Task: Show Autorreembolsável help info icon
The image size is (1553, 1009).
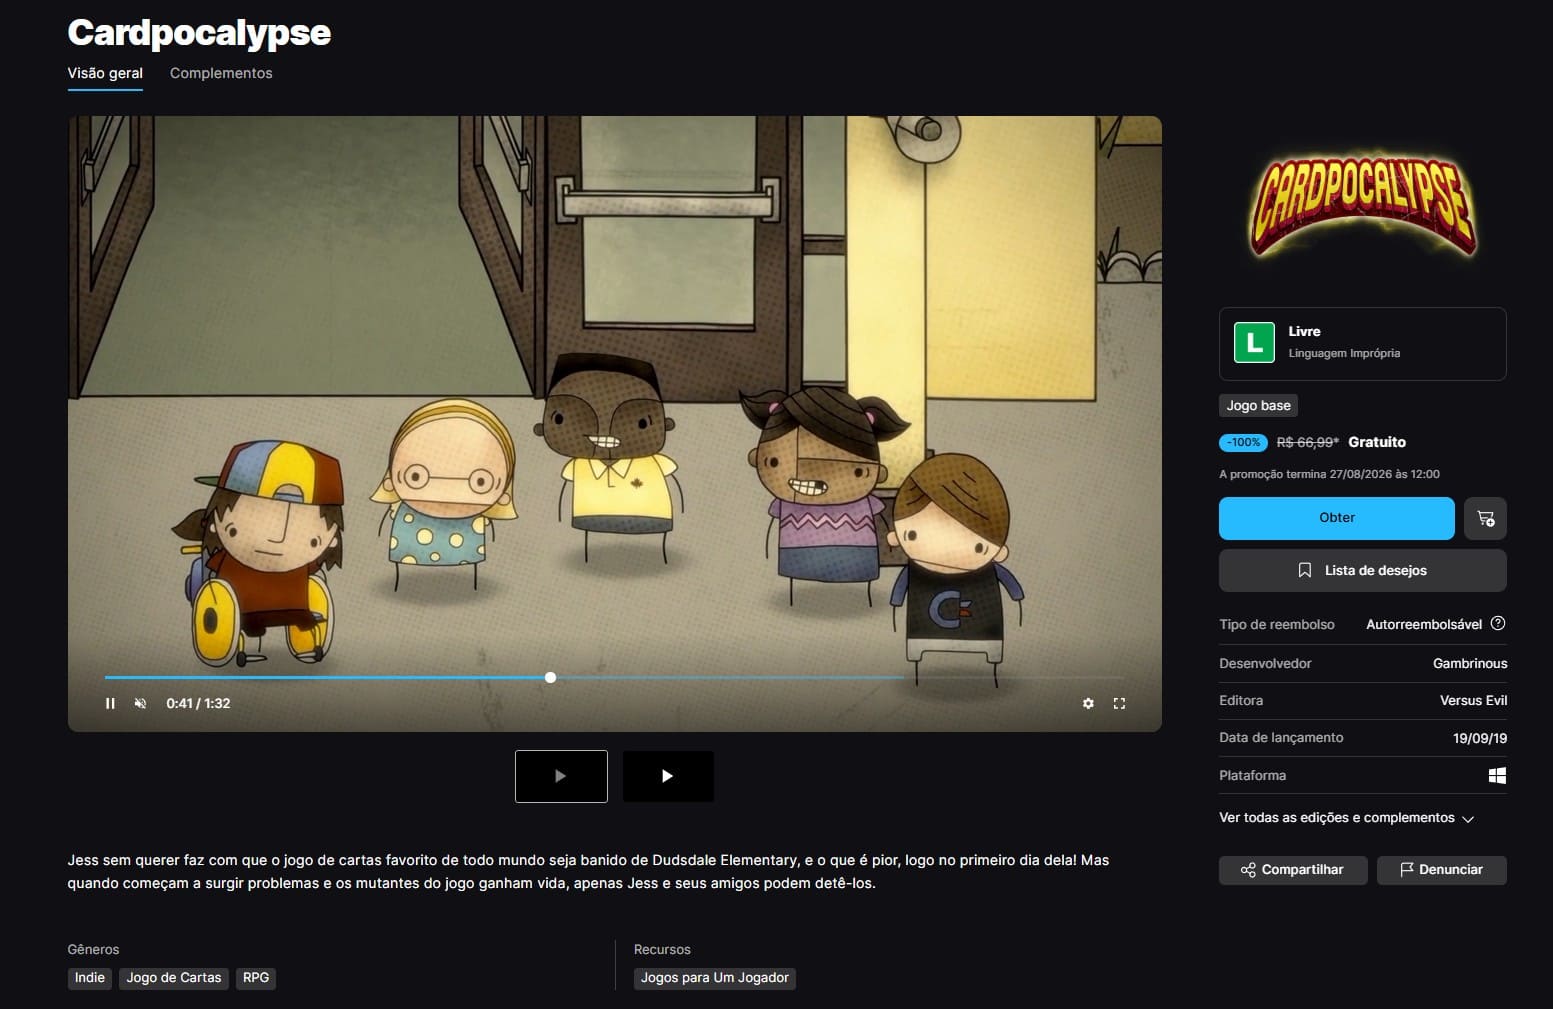Action: pos(1498,623)
